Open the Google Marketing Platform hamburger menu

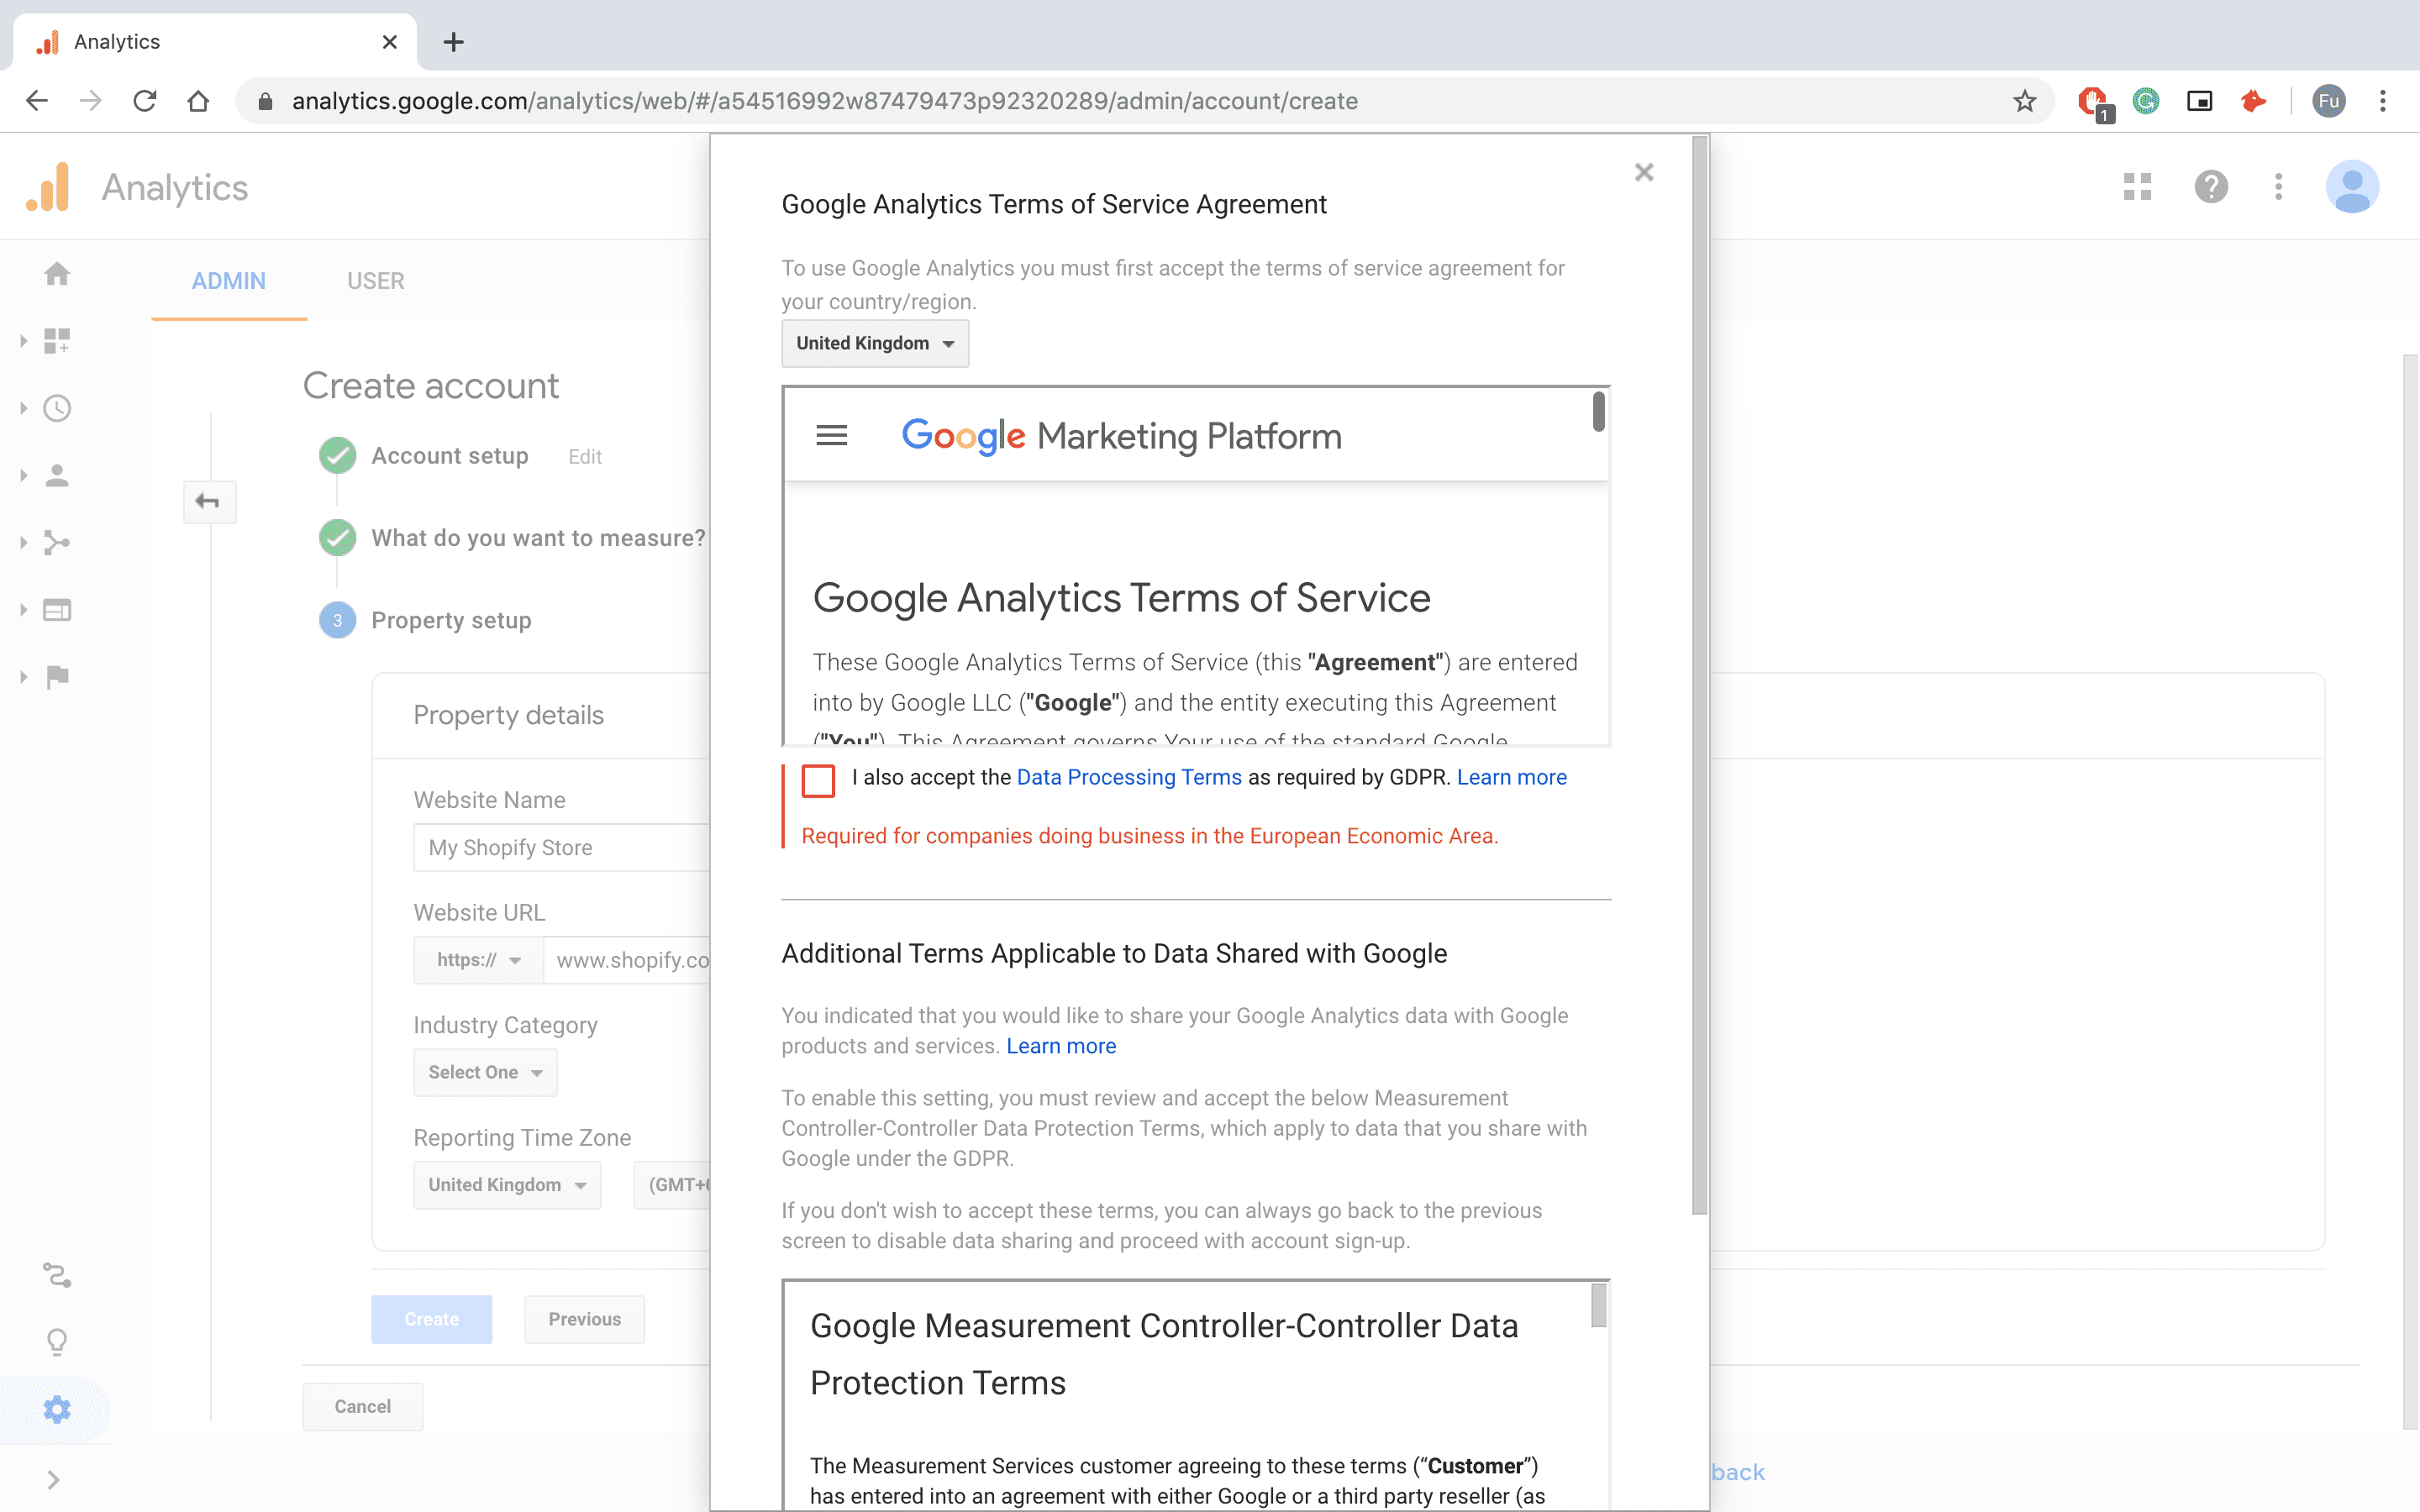point(832,435)
